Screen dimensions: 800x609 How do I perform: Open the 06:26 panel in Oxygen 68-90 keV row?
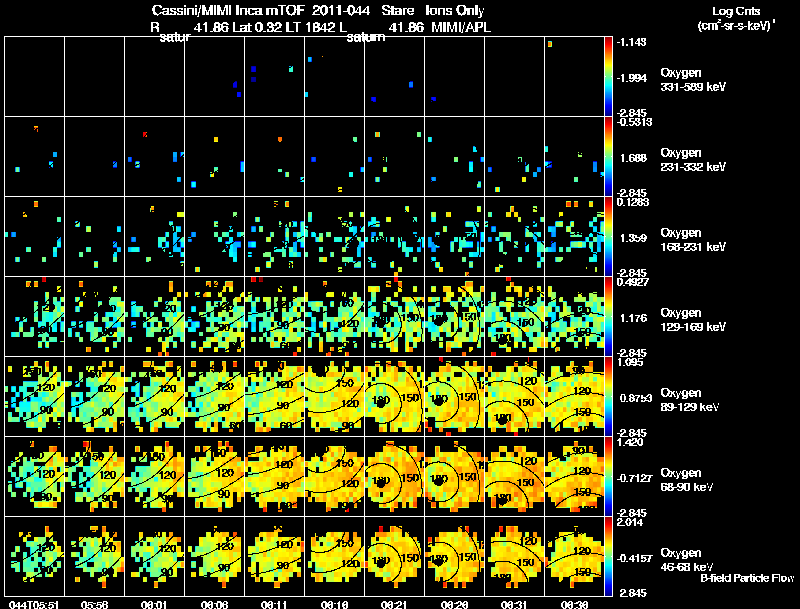455,476
